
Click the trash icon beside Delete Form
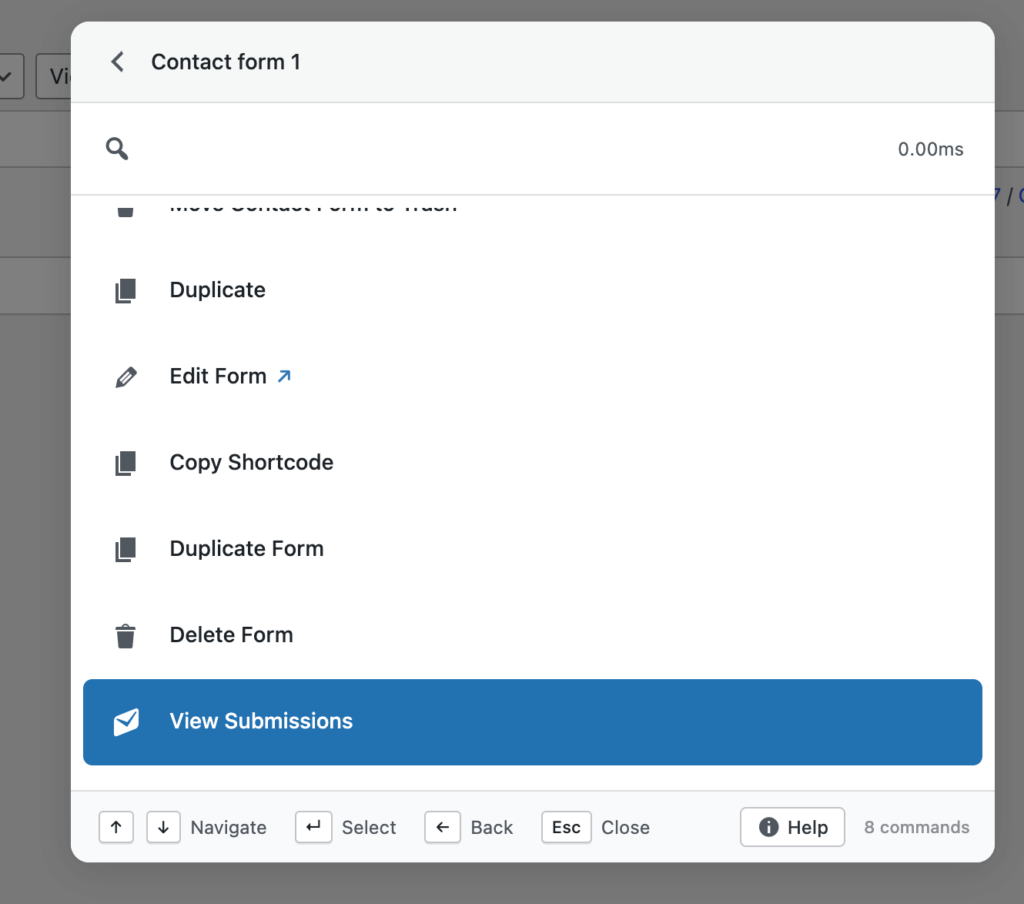point(125,635)
